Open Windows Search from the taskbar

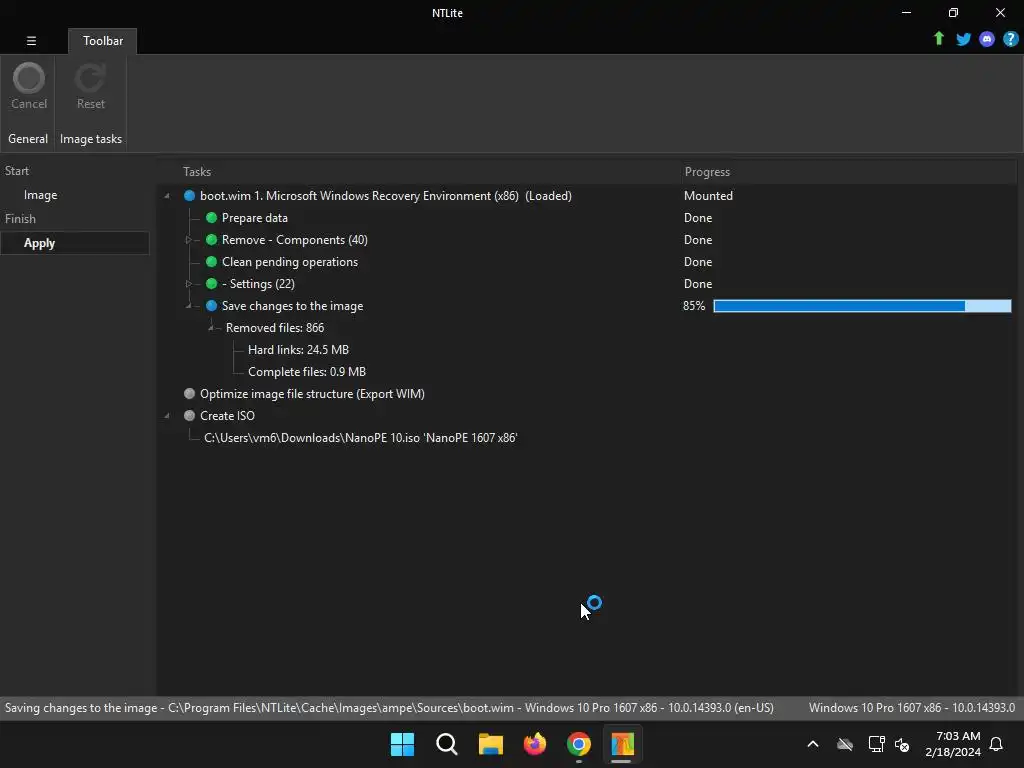coord(447,744)
